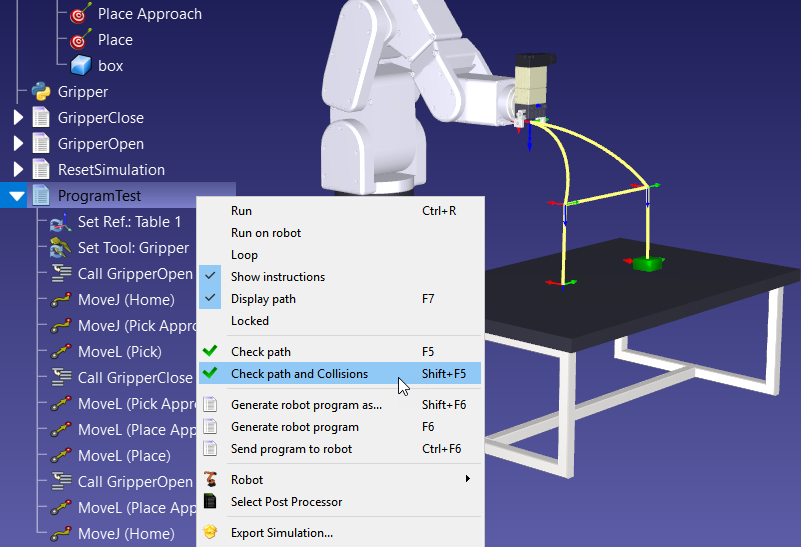Click Run in the context menu
Viewport: 801px width, 547px height.
[x=241, y=211]
